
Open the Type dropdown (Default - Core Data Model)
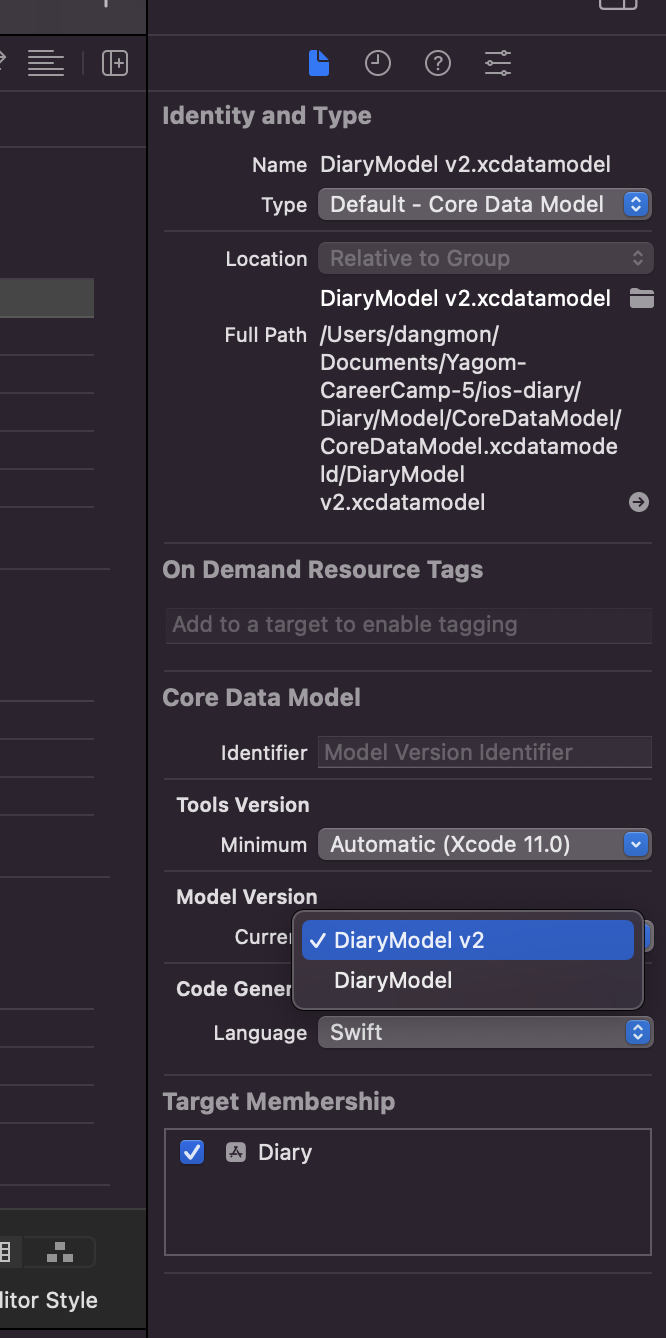[485, 204]
